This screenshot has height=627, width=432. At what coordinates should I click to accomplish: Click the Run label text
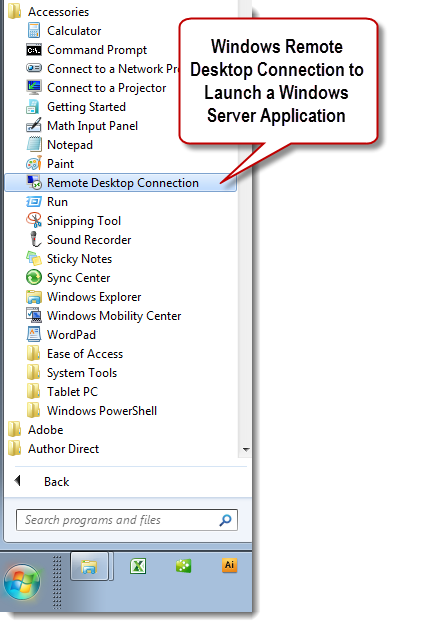pyautogui.click(x=58, y=202)
